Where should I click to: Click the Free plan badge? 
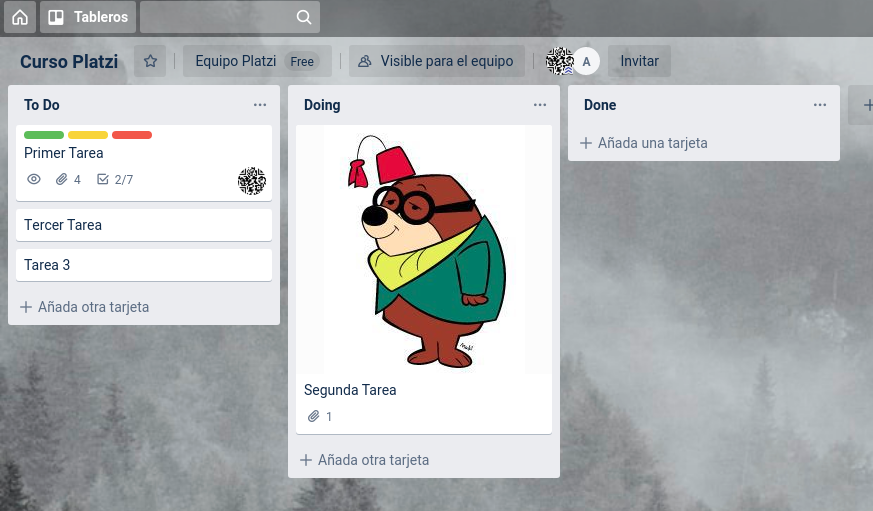coord(302,61)
